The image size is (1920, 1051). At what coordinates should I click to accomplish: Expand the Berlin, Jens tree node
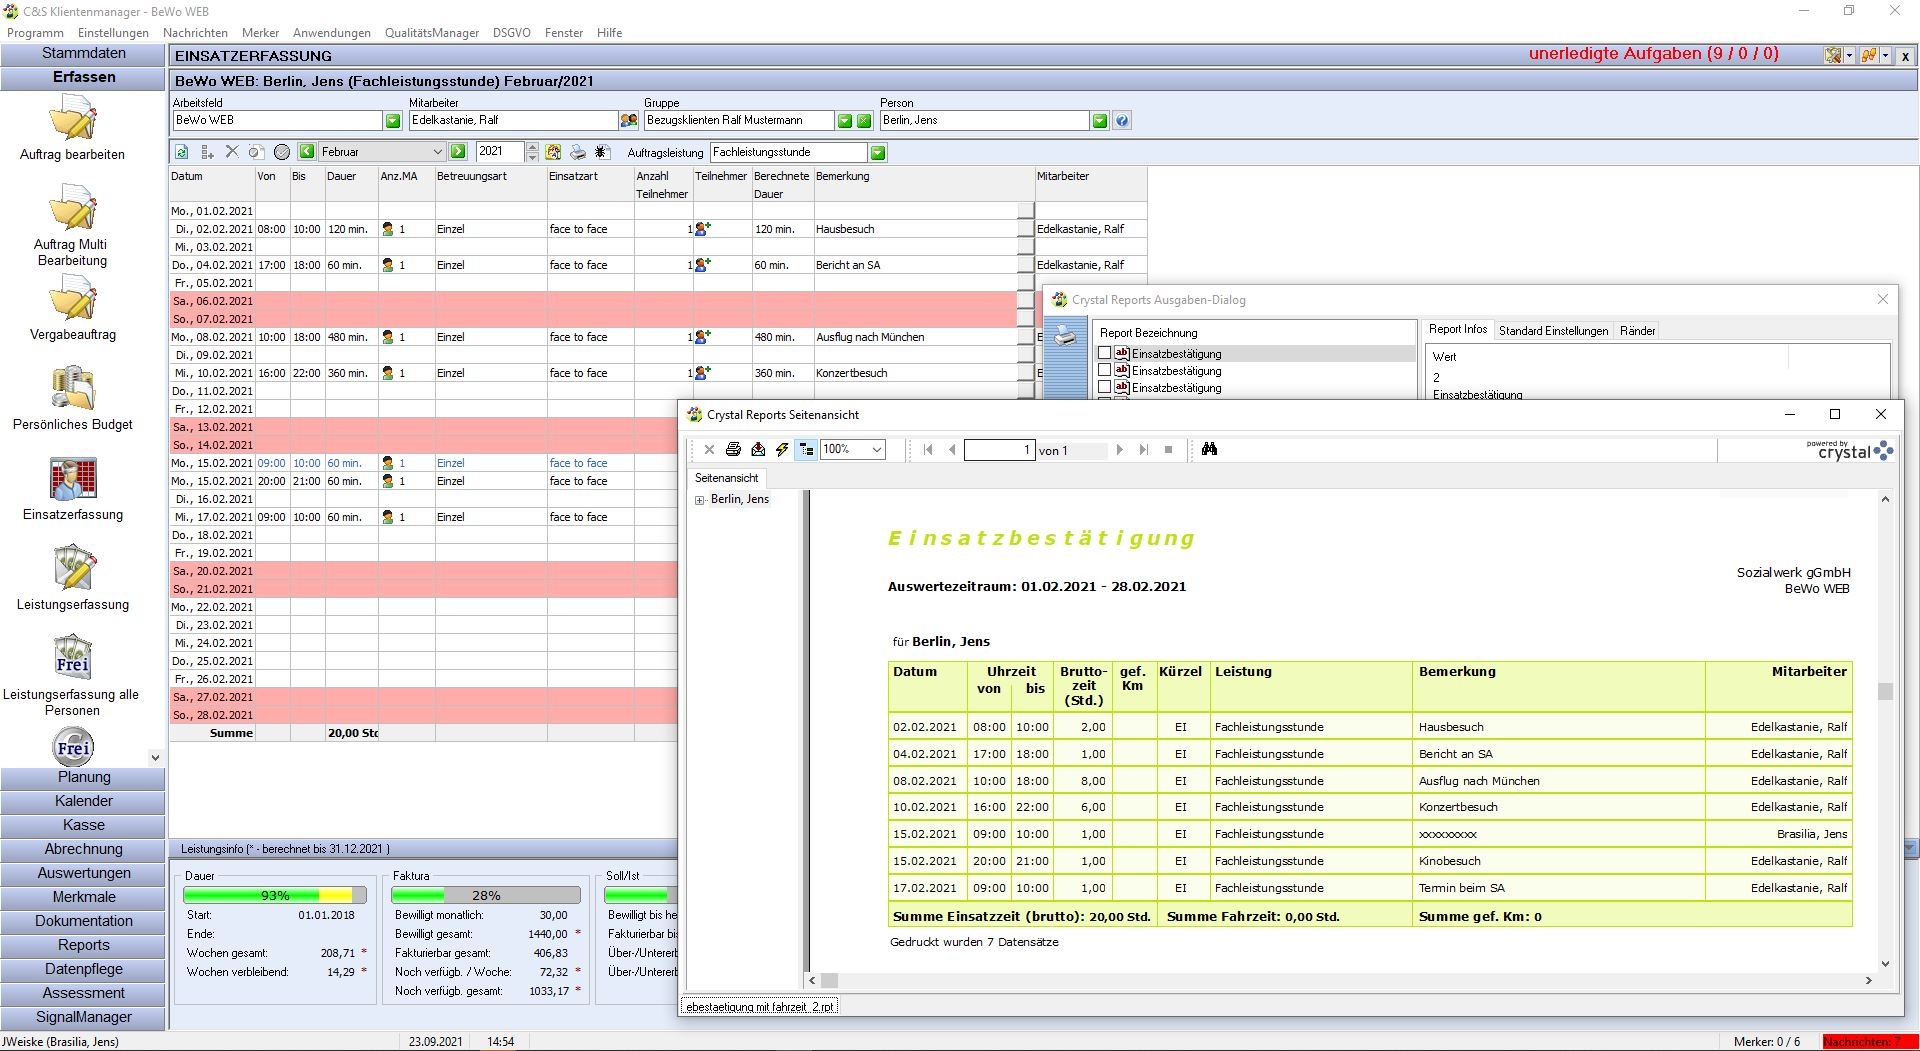click(700, 500)
